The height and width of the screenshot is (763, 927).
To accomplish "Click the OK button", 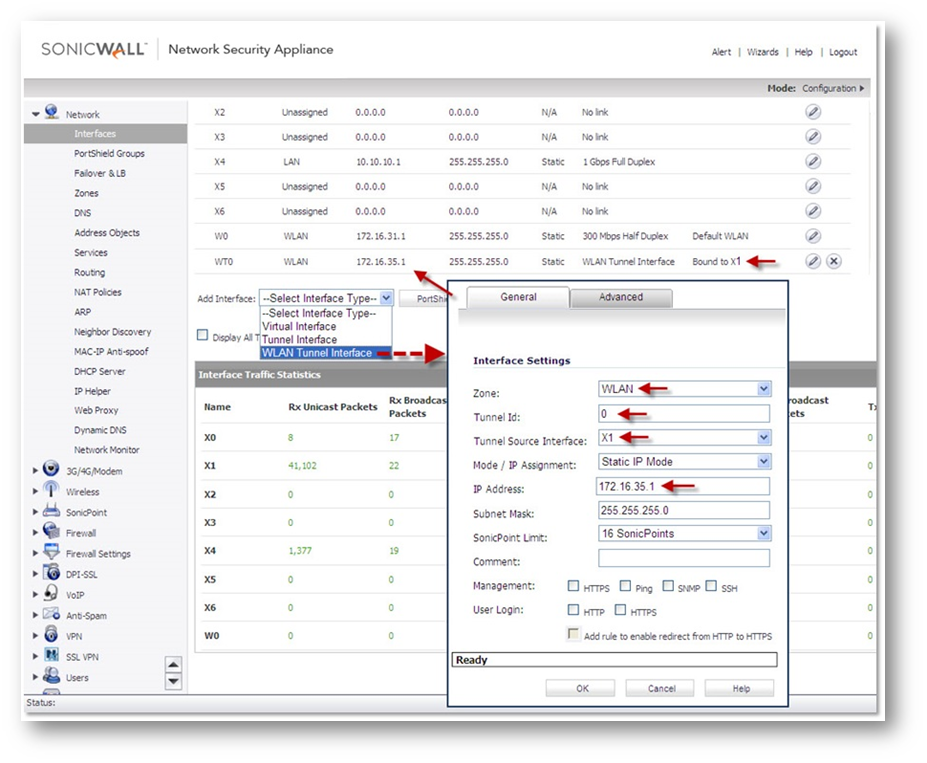I will coord(581,688).
